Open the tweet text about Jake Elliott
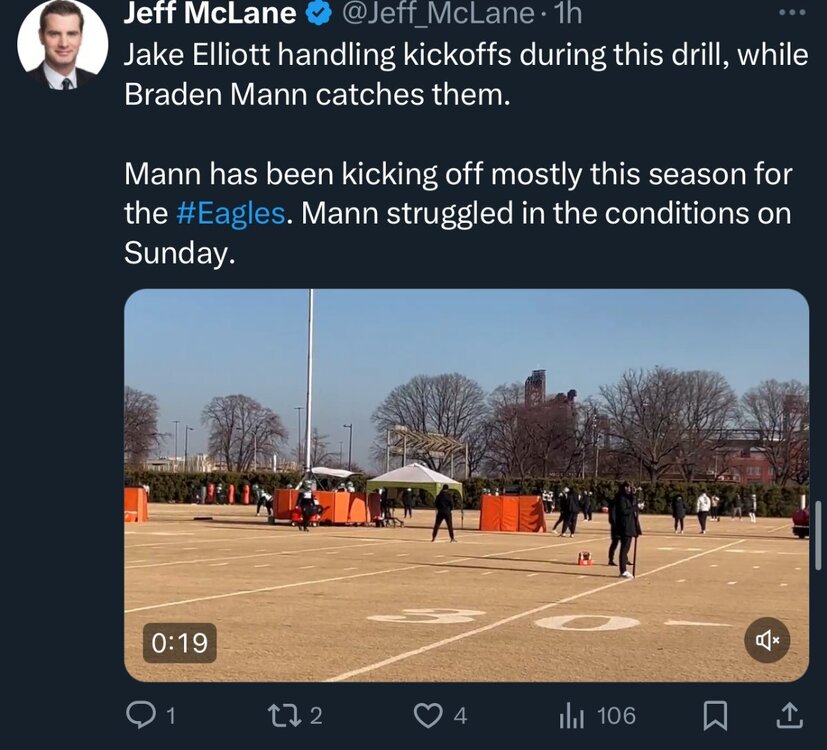Screen dimensions: 827x750 (466, 74)
